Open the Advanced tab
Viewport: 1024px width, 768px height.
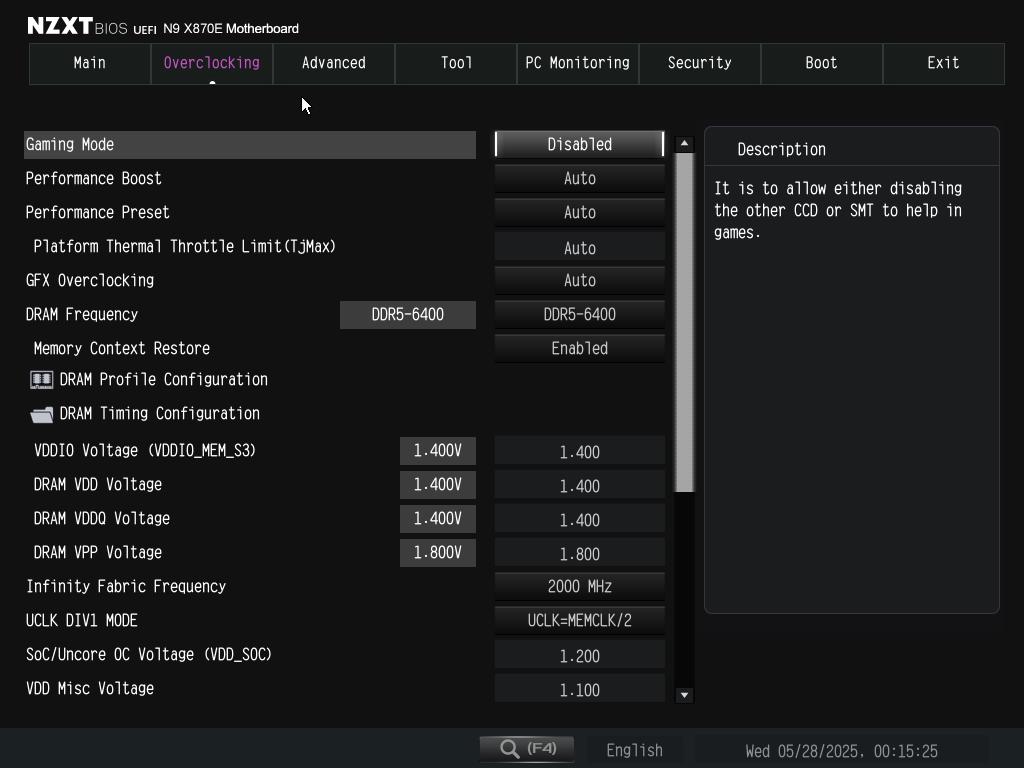[x=333, y=63]
